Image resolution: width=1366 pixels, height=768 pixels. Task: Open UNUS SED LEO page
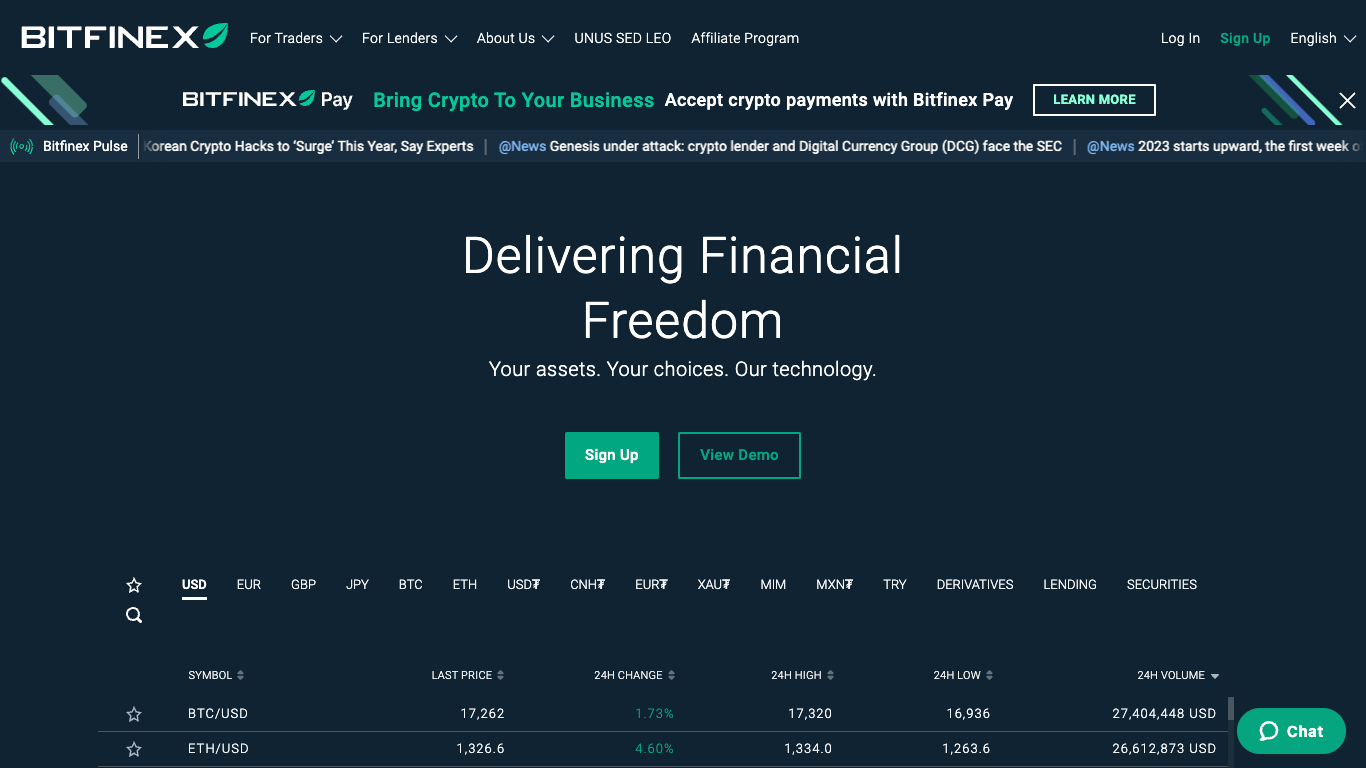[623, 38]
